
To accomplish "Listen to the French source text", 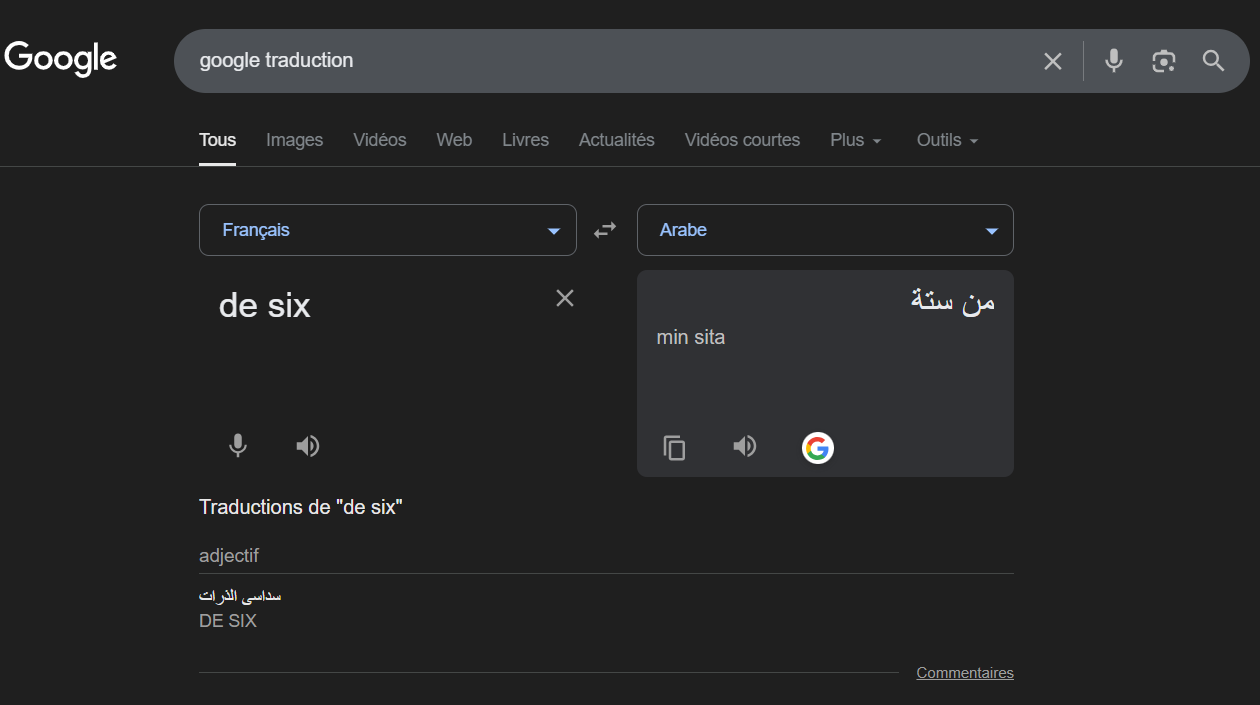I will click(x=308, y=446).
